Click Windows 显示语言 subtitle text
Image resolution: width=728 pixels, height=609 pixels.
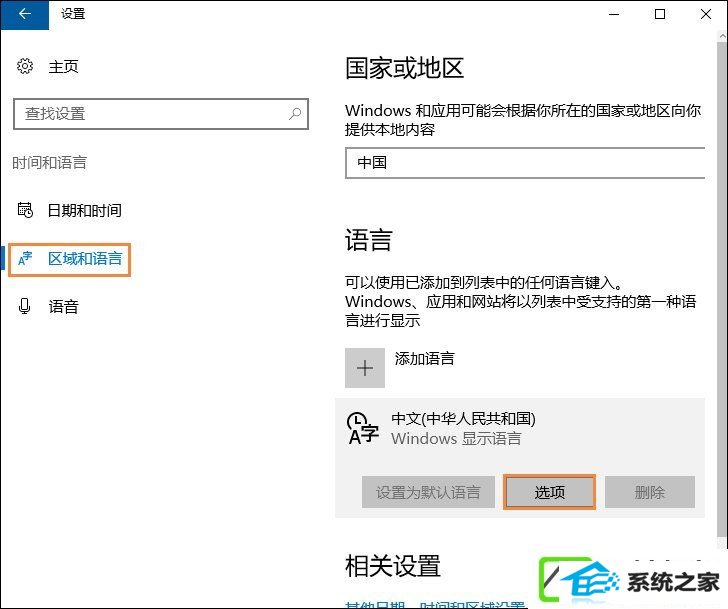pyautogui.click(x=456, y=439)
